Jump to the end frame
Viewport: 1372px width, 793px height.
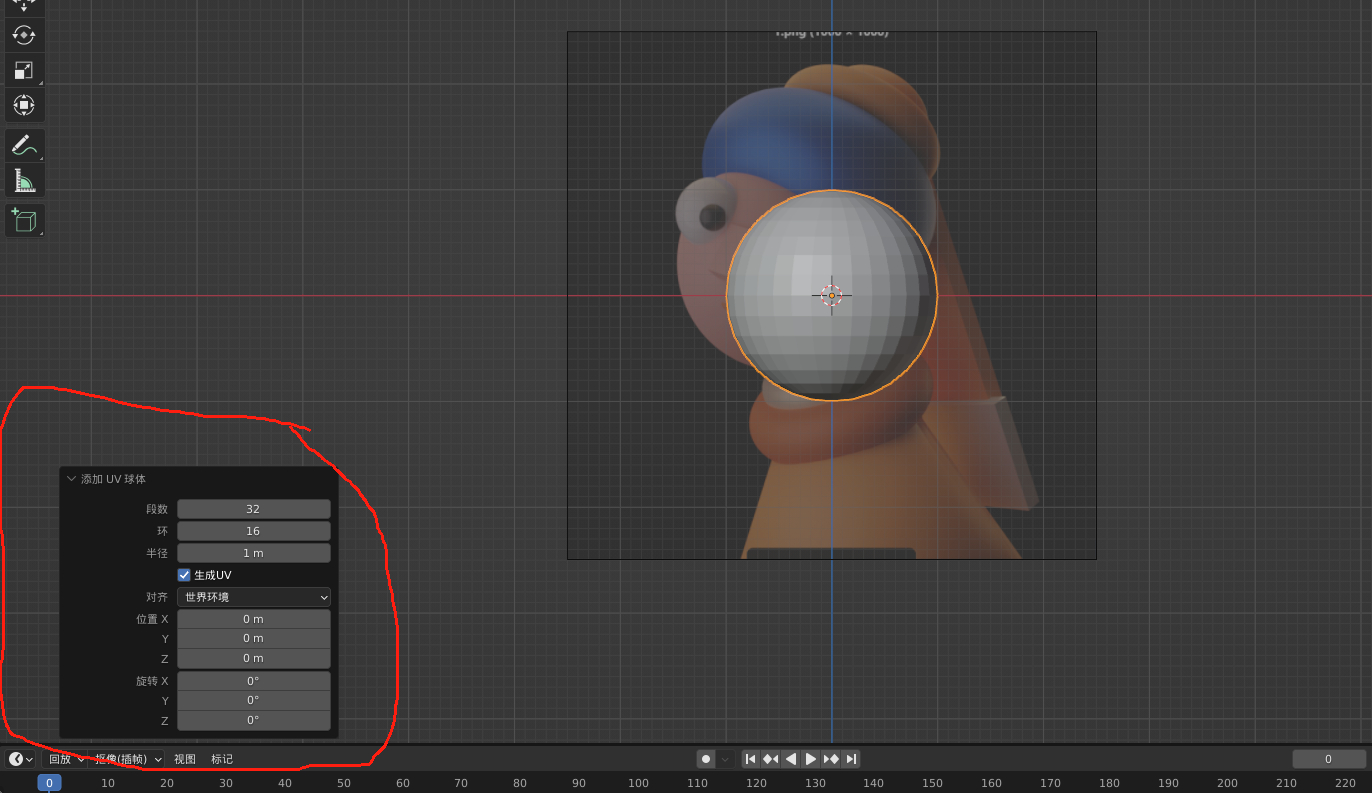click(x=851, y=759)
